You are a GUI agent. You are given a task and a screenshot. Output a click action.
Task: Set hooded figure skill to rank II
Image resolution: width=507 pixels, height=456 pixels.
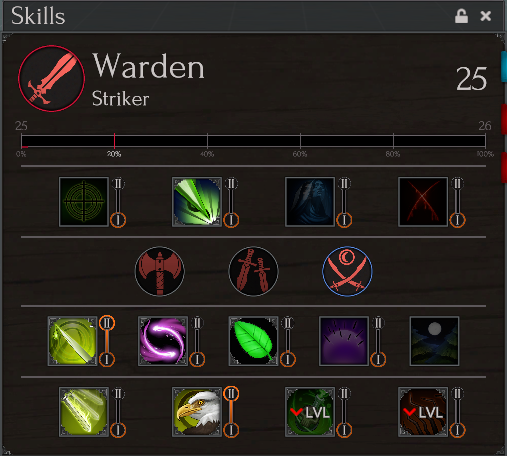click(344, 183)
